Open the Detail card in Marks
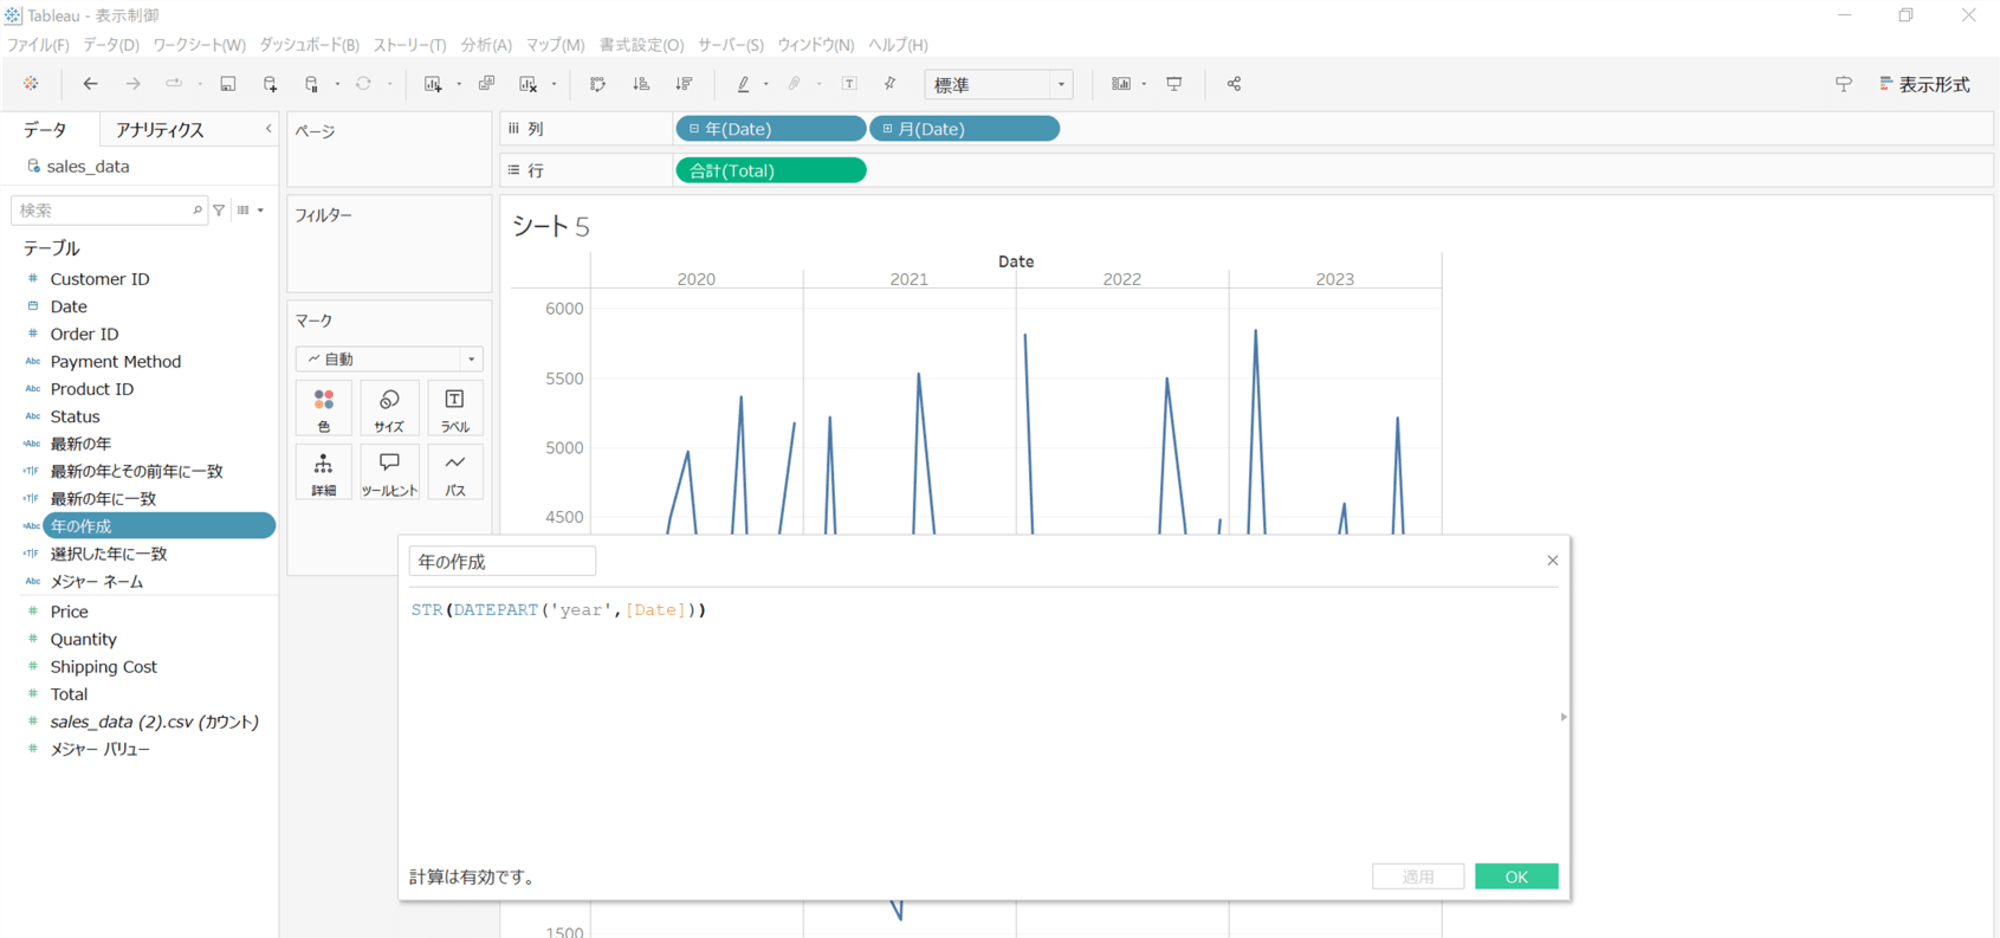Screen dimensions: 2000x938 [x=324, y=472]
